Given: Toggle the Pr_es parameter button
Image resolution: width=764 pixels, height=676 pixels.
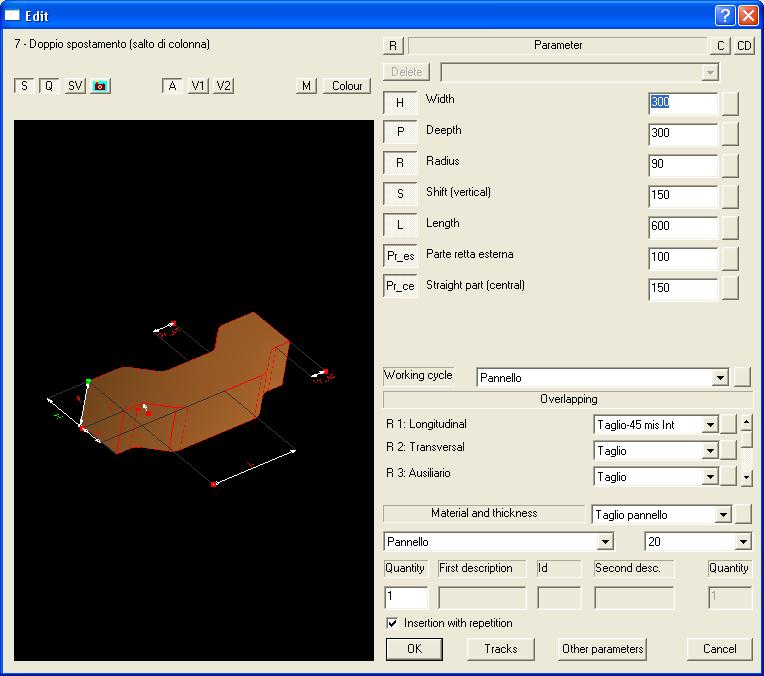Looking at the screenshot, I should click(x=400, y=257).
